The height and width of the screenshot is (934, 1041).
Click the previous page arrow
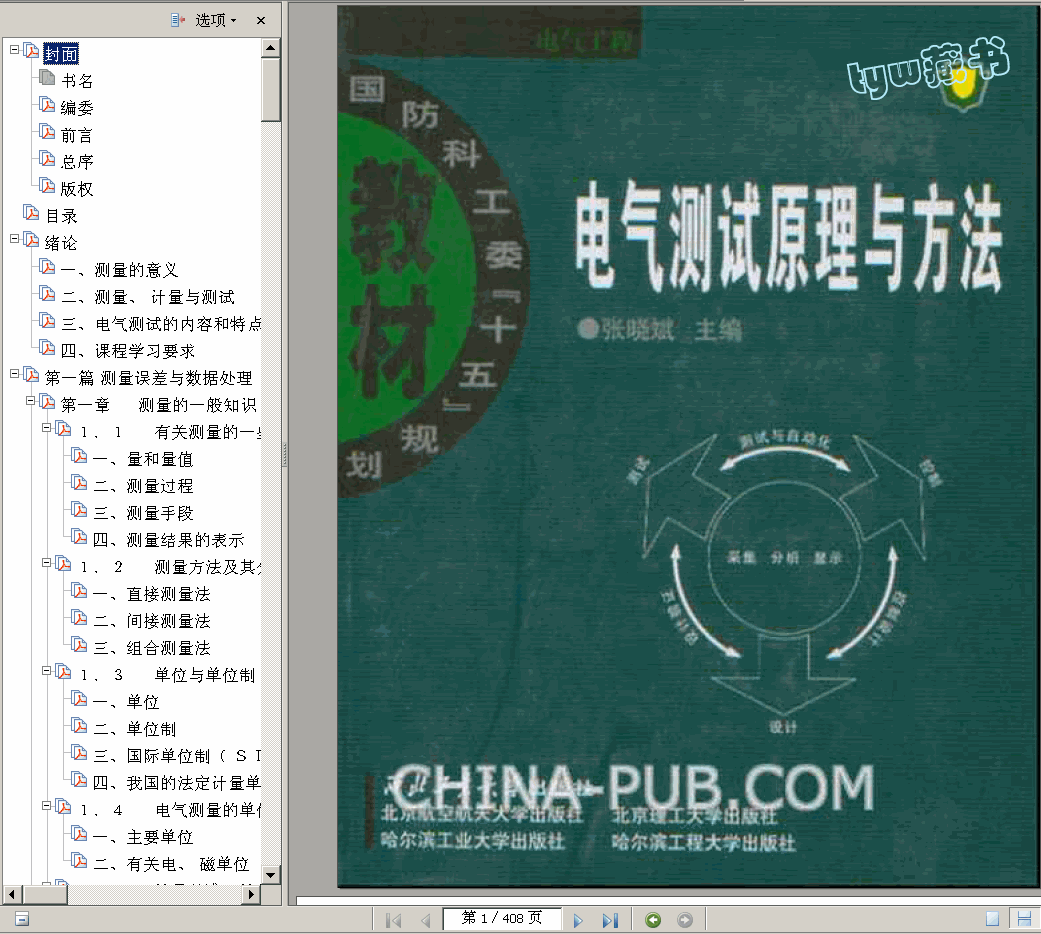point(425,920)
